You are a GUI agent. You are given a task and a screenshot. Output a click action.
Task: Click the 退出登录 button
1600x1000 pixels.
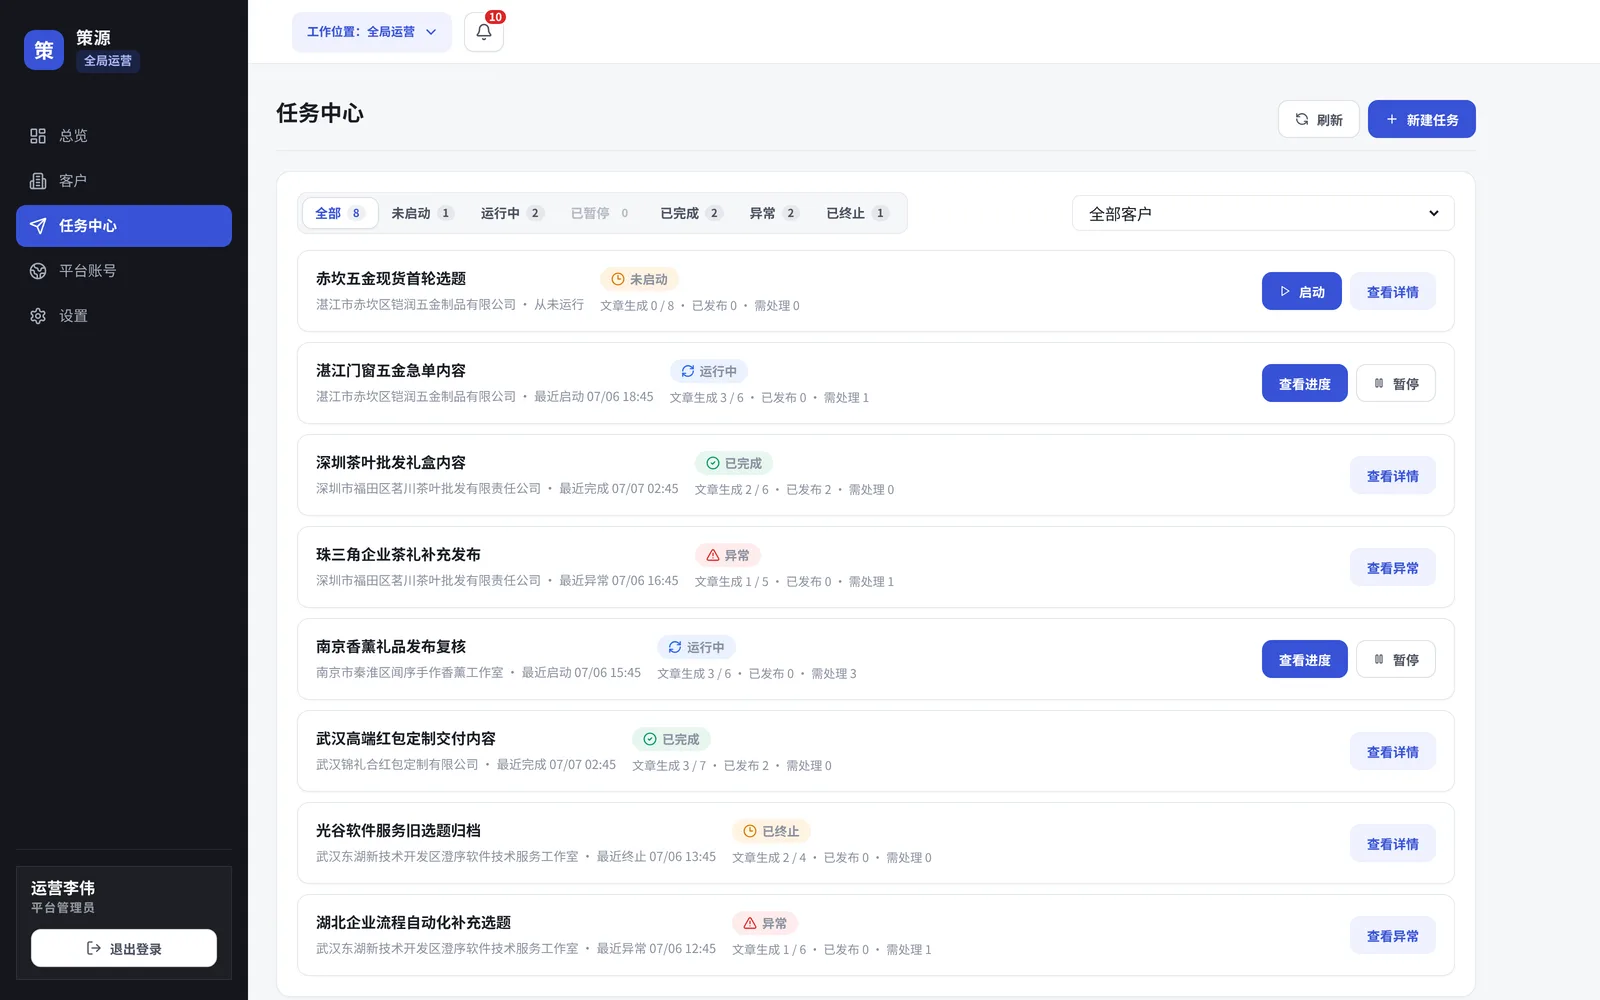click(124, 948)
